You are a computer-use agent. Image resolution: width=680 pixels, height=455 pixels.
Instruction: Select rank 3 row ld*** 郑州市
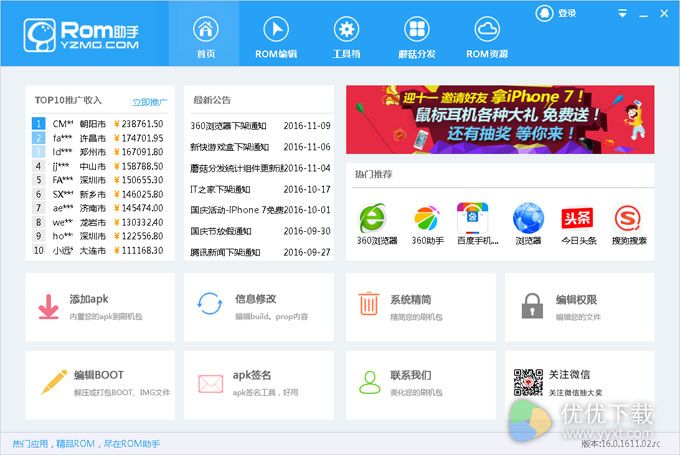tap(98, 152)
